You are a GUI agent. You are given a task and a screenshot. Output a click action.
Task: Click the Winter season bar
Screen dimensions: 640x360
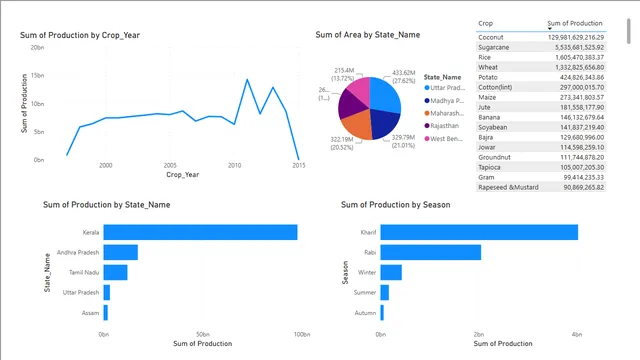391,272
